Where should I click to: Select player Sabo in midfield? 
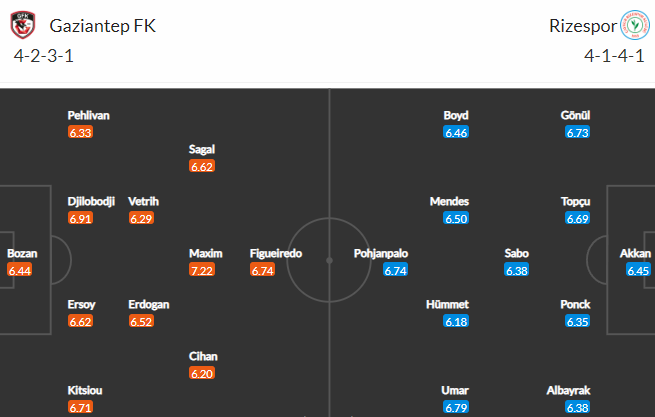[516, 253]
